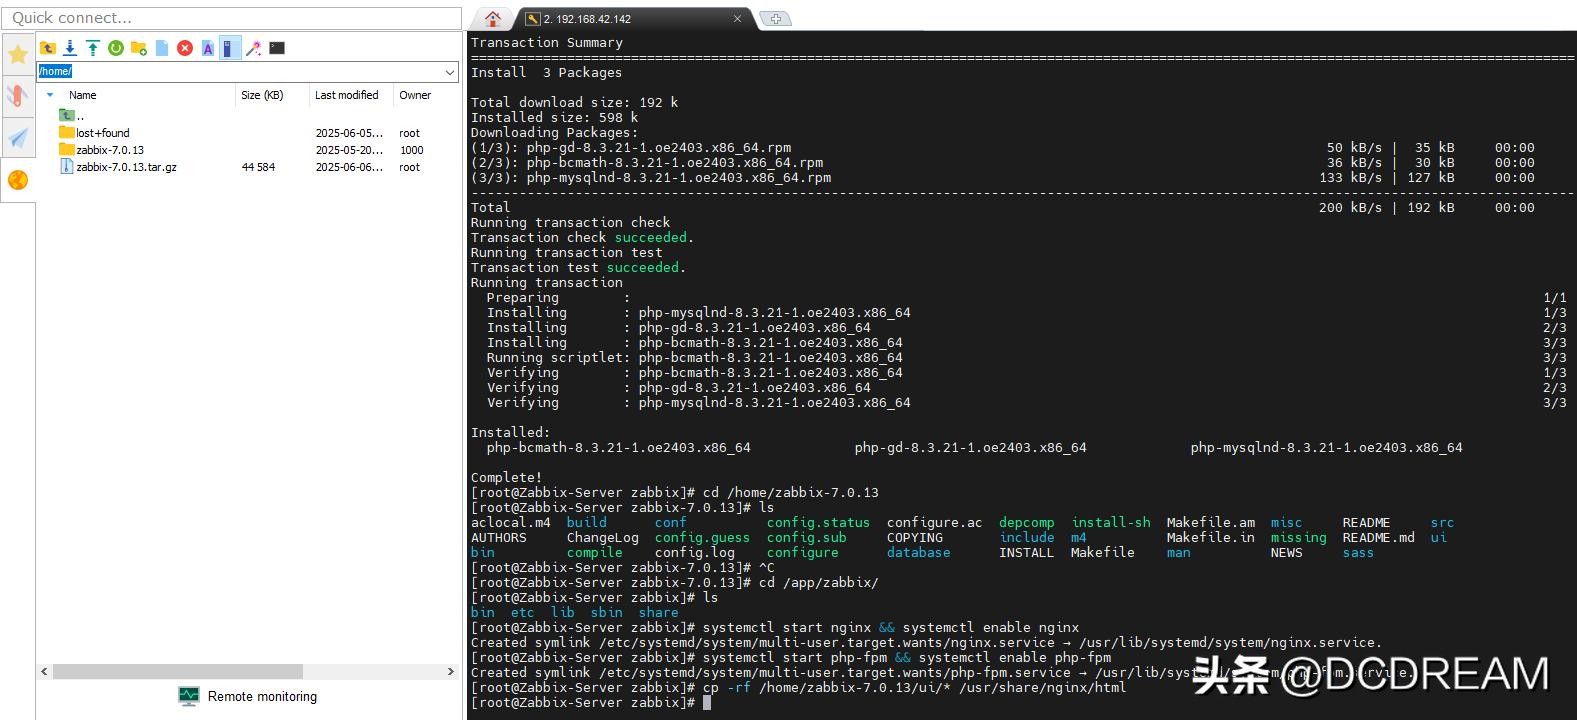Select zabbix-7.0.13.tar.gz file

[x=126, y=167]
